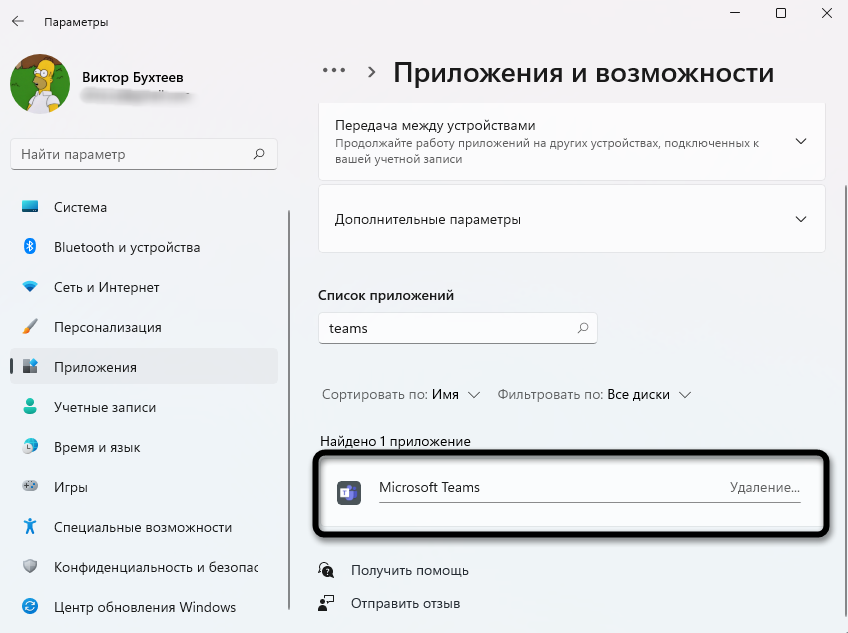Click the magnifier icon in "Найти параметр"
This screenshot has height=633, width=848.
(x=259, y=154)
